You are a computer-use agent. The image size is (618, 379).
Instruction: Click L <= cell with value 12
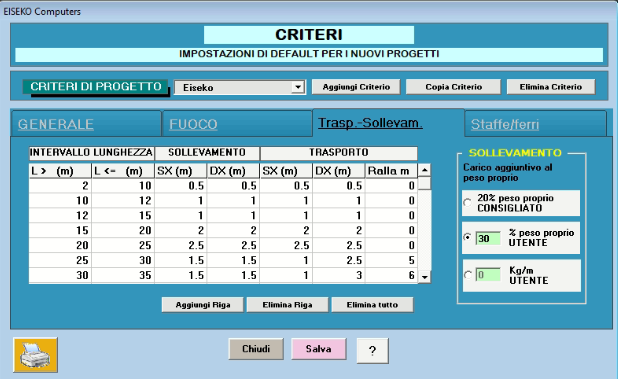click(123, 201)
